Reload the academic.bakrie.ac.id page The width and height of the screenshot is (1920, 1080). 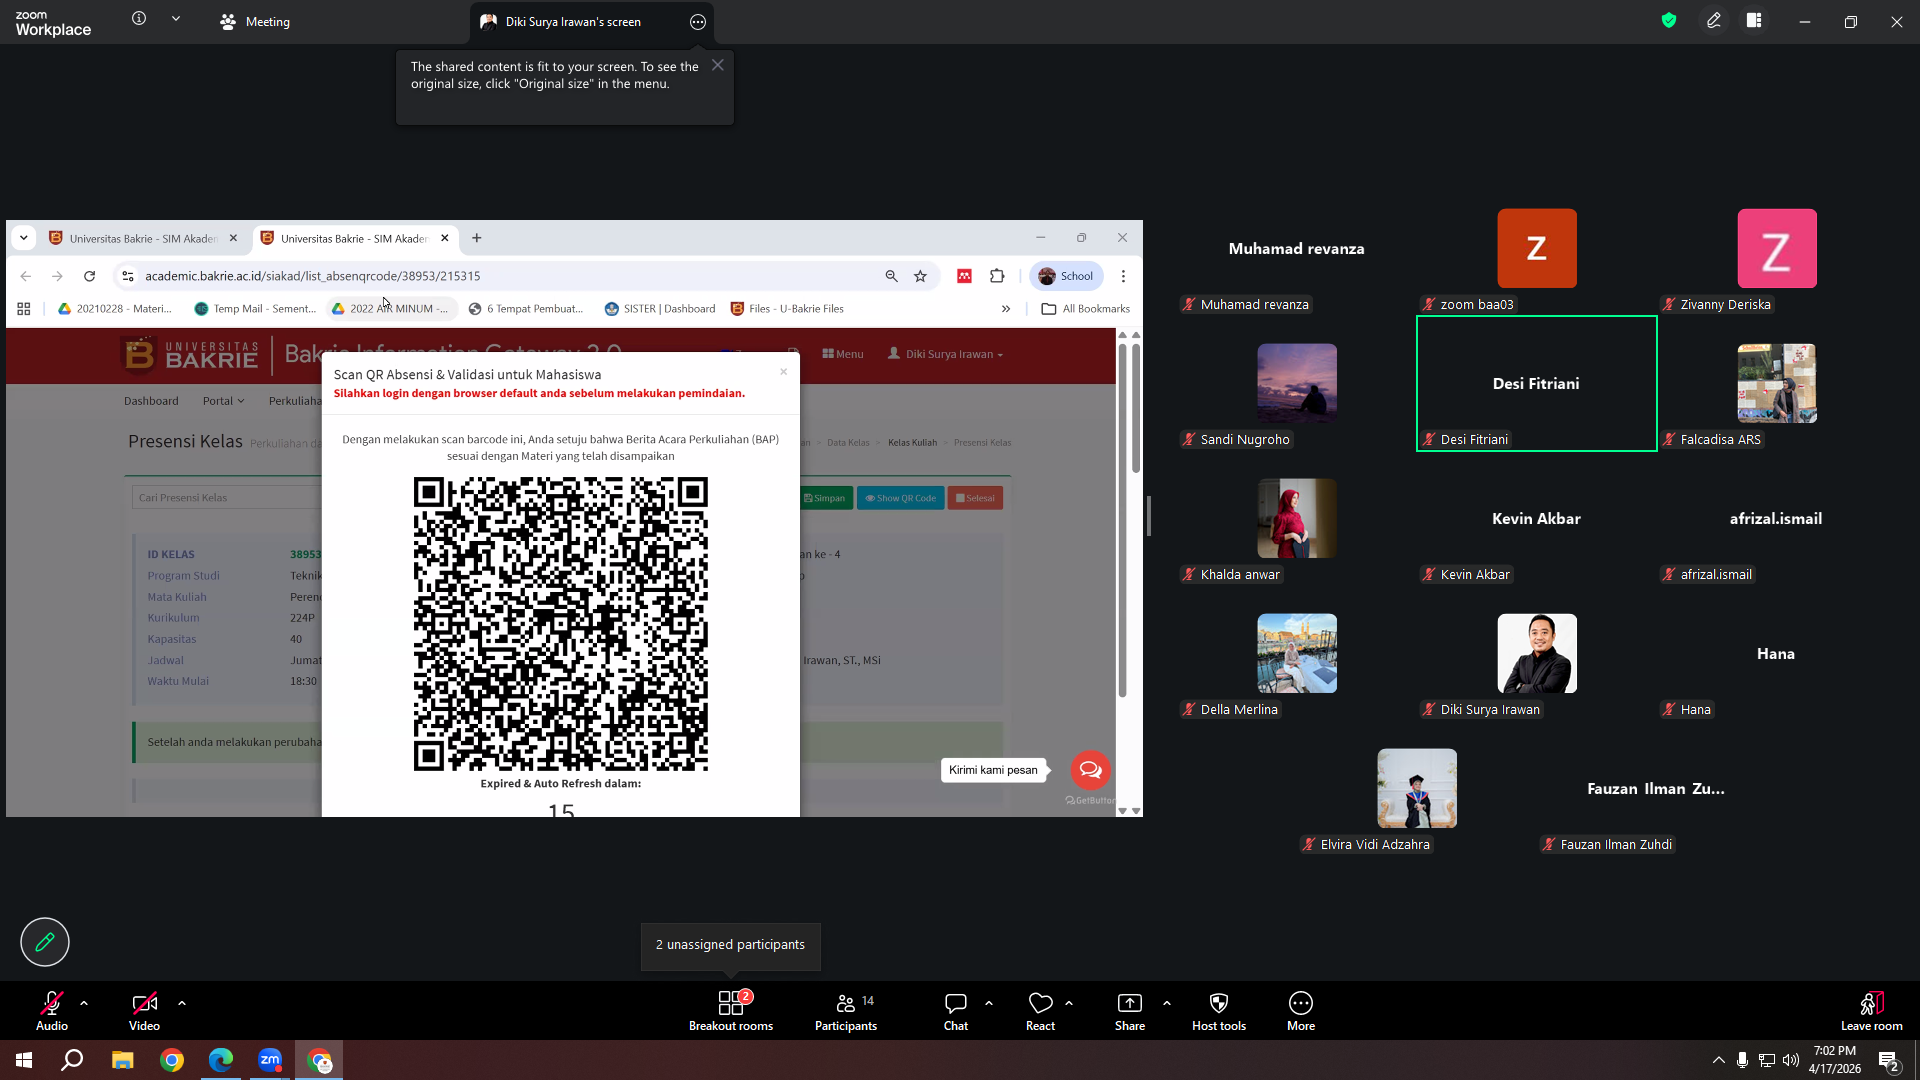[x=90, y=276]
